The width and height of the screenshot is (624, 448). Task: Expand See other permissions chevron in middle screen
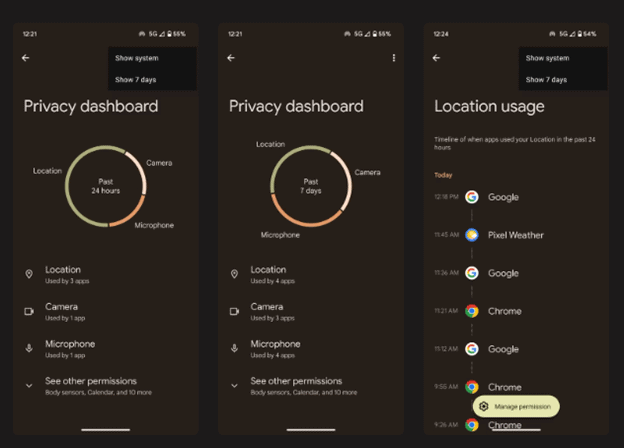point(234,386)
